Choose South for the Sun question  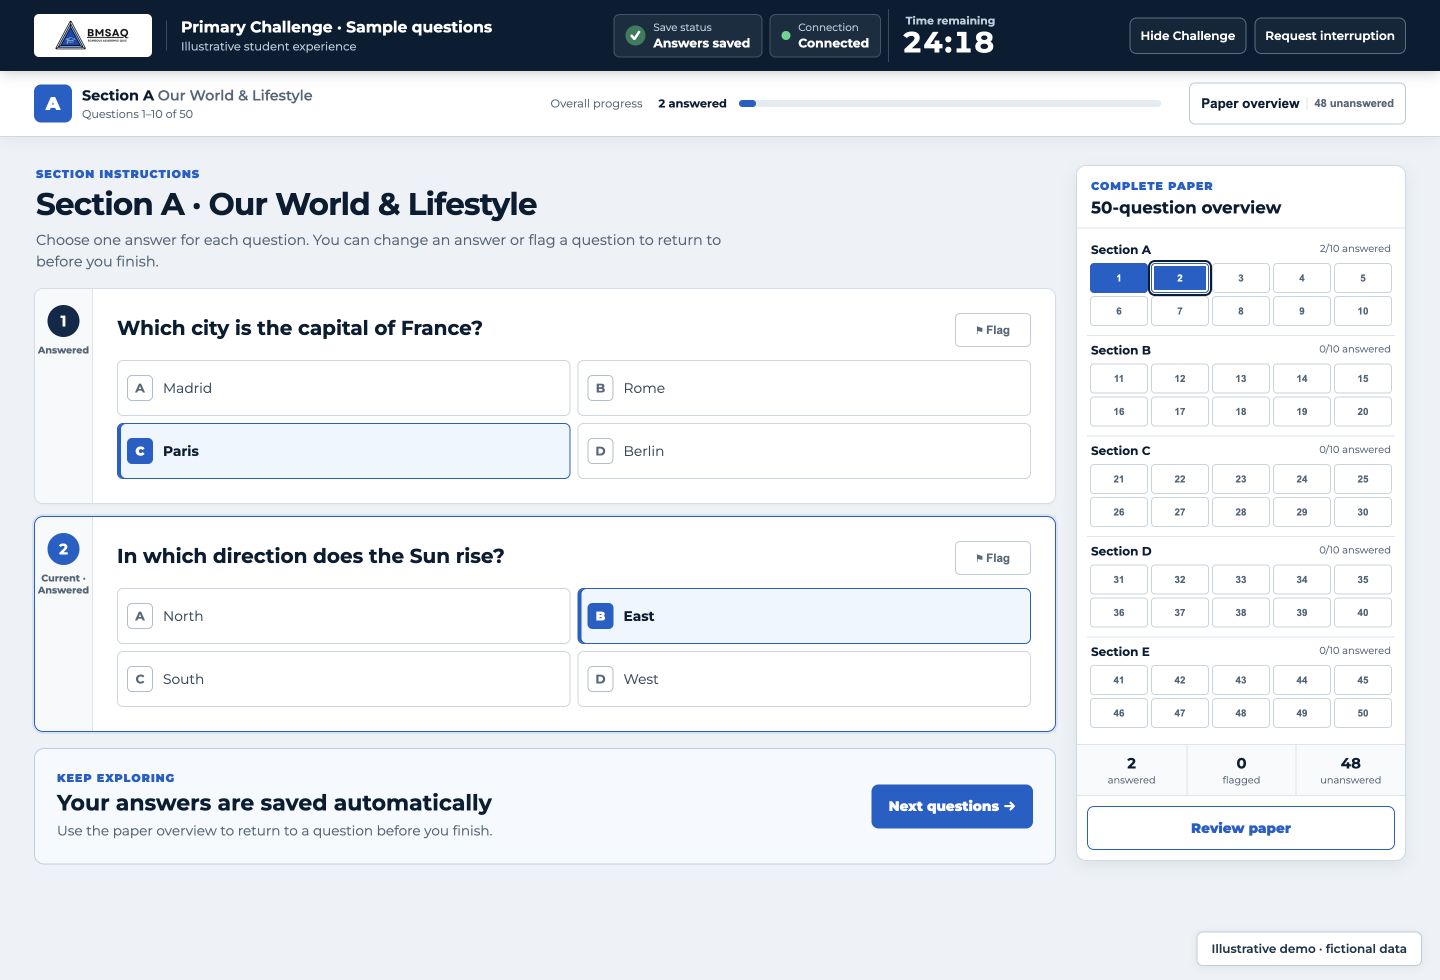click(x=343, y=679)
